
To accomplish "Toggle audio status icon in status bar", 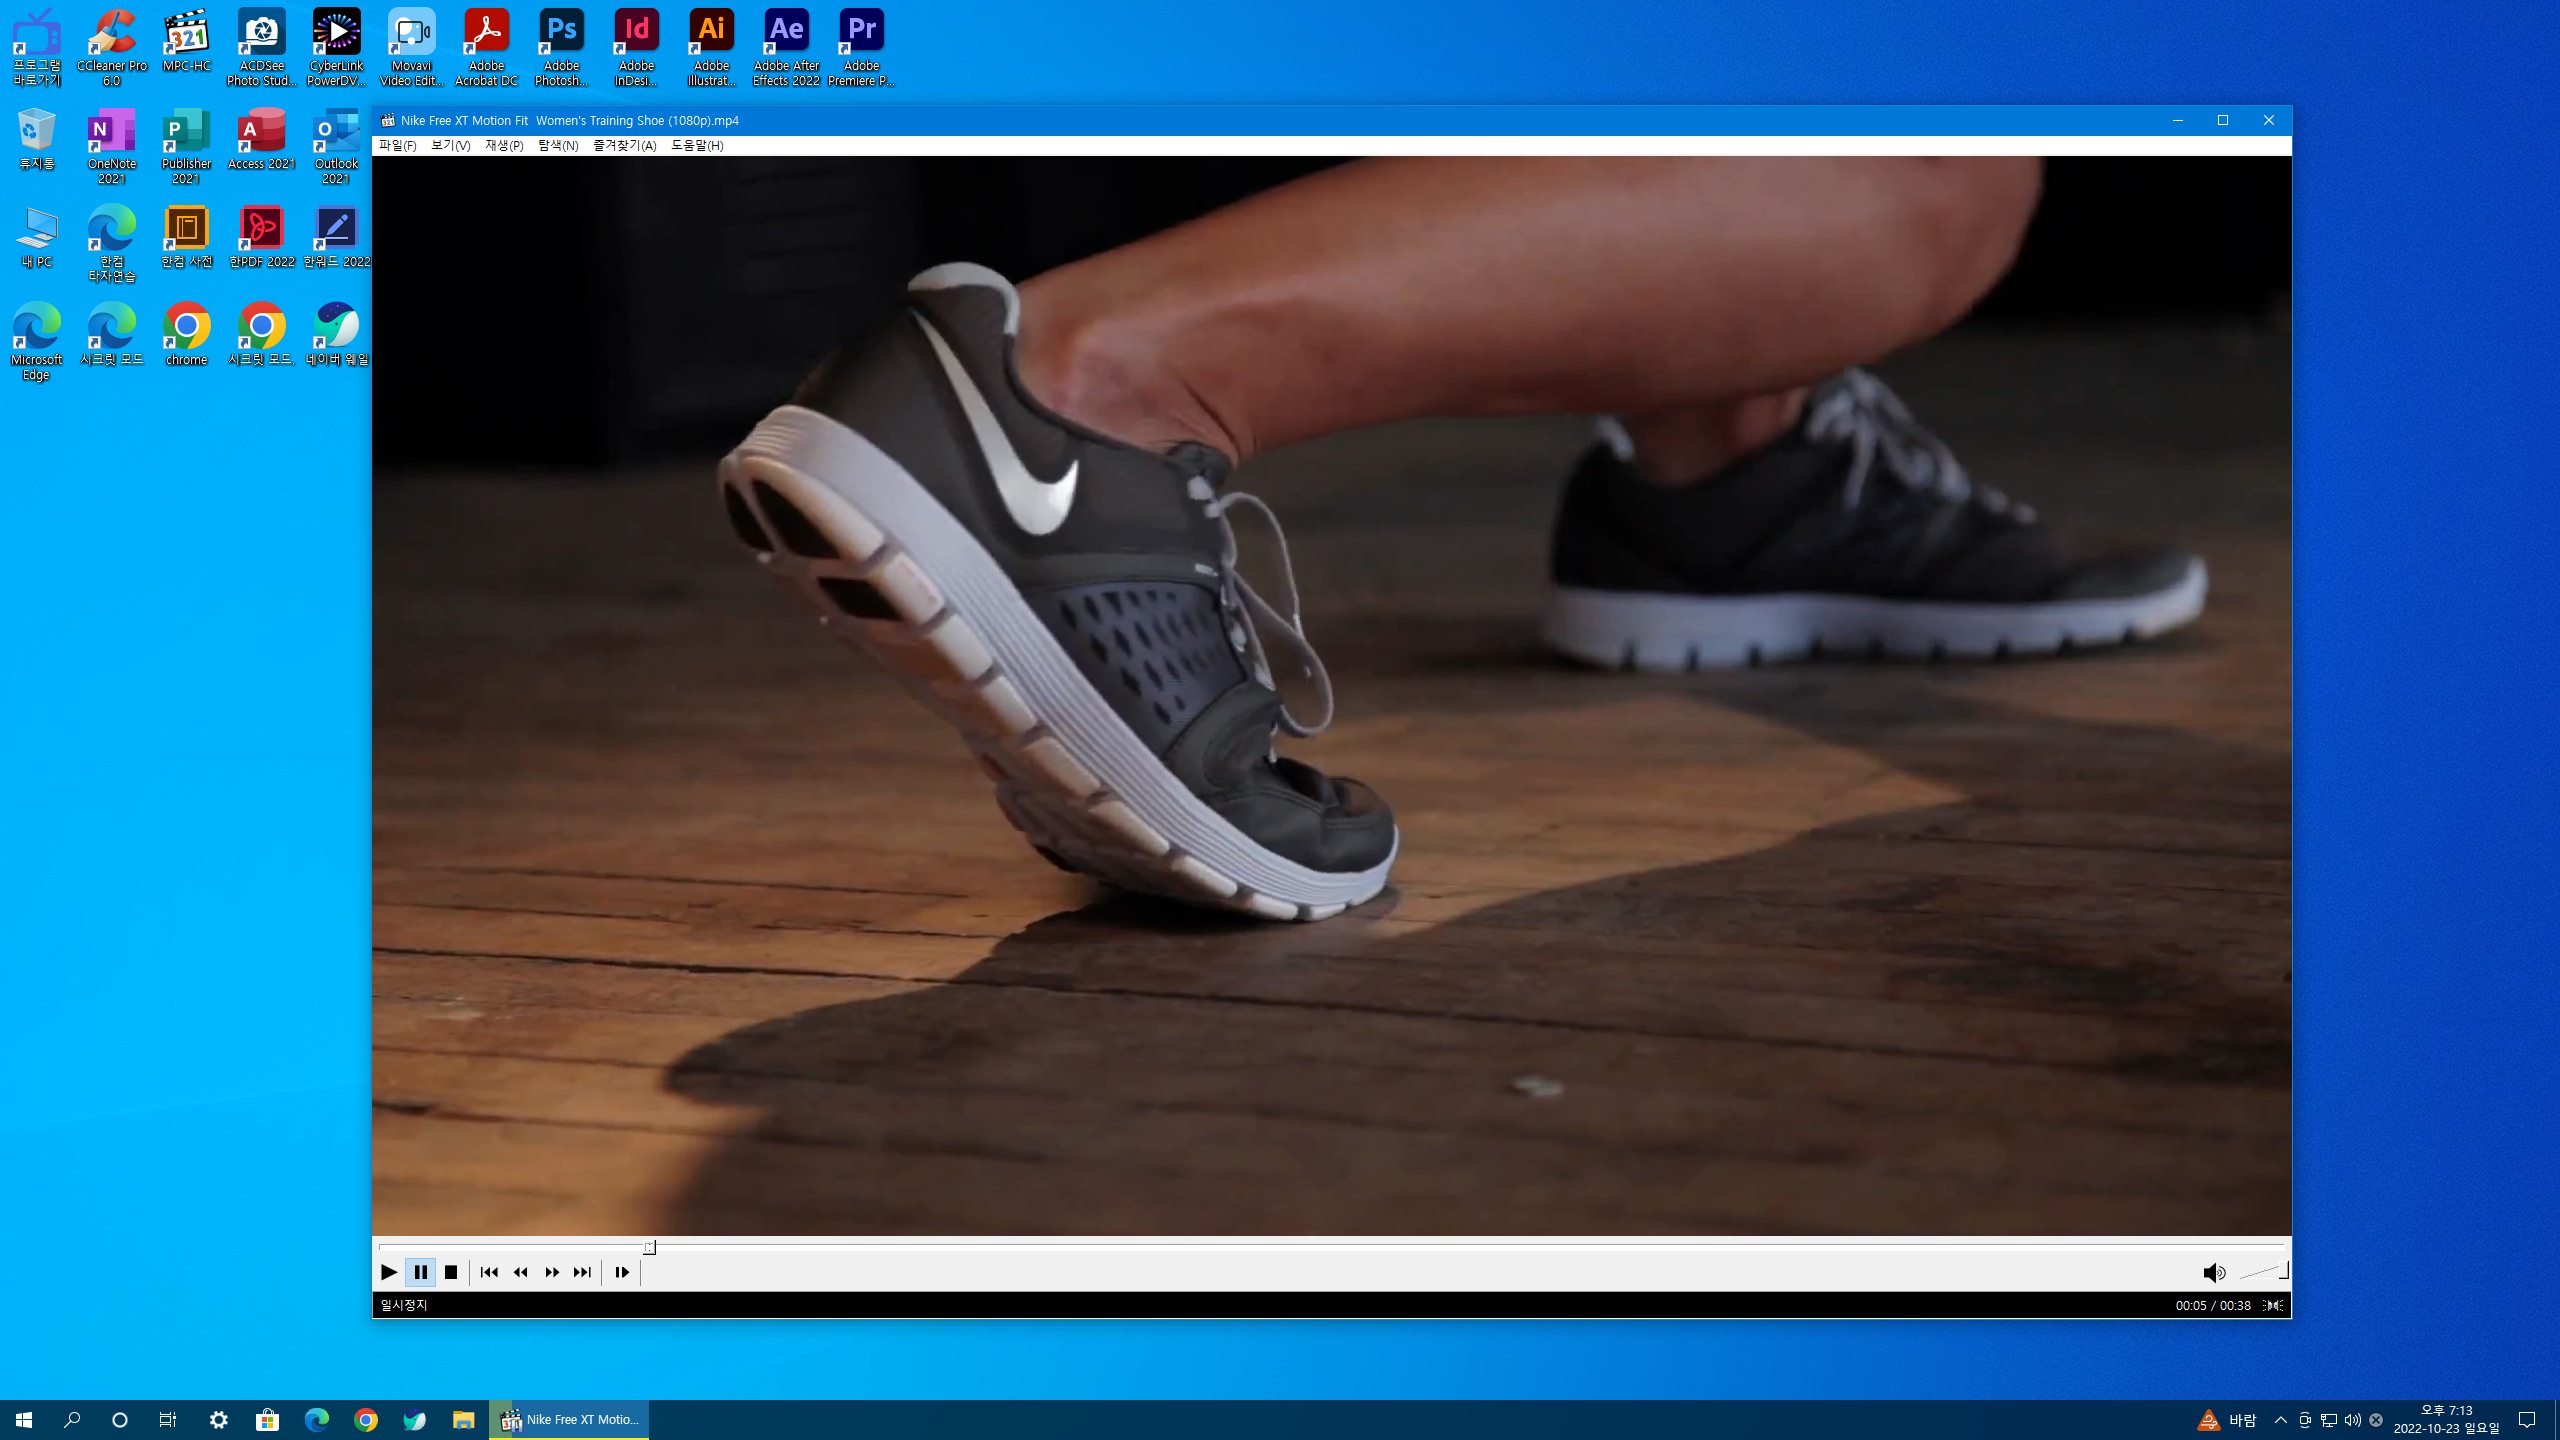I will point(2273,1305).
